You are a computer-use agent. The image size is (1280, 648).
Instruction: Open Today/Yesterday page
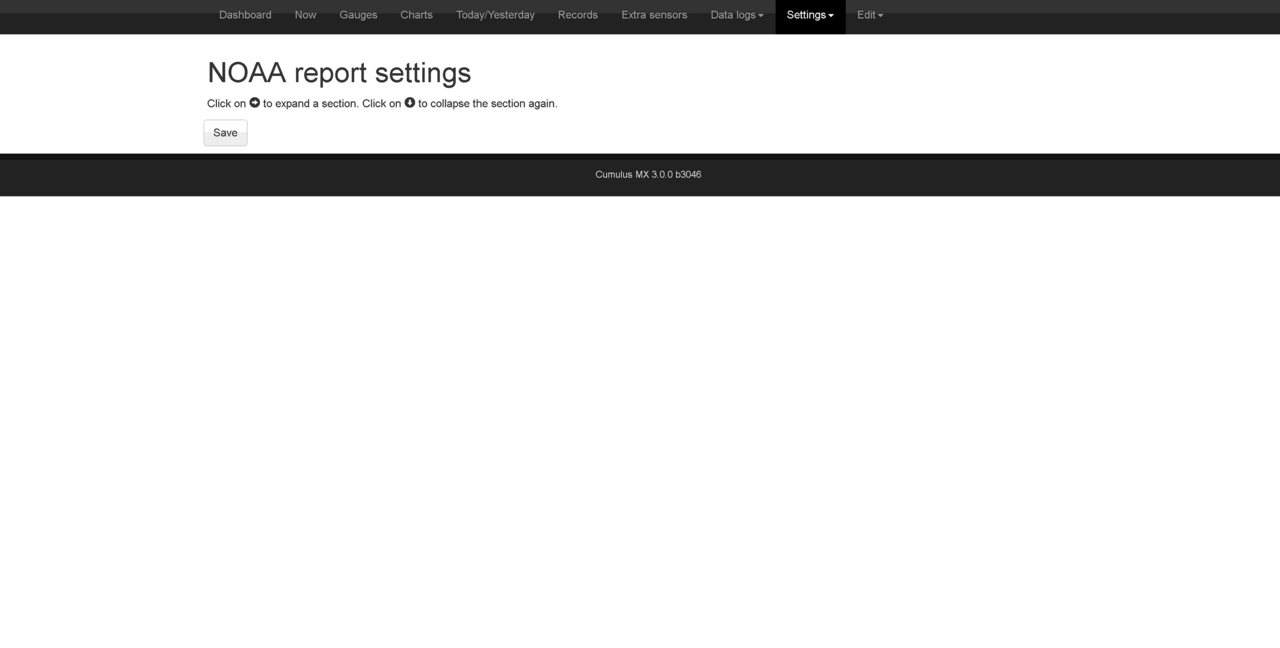[495, 15]
